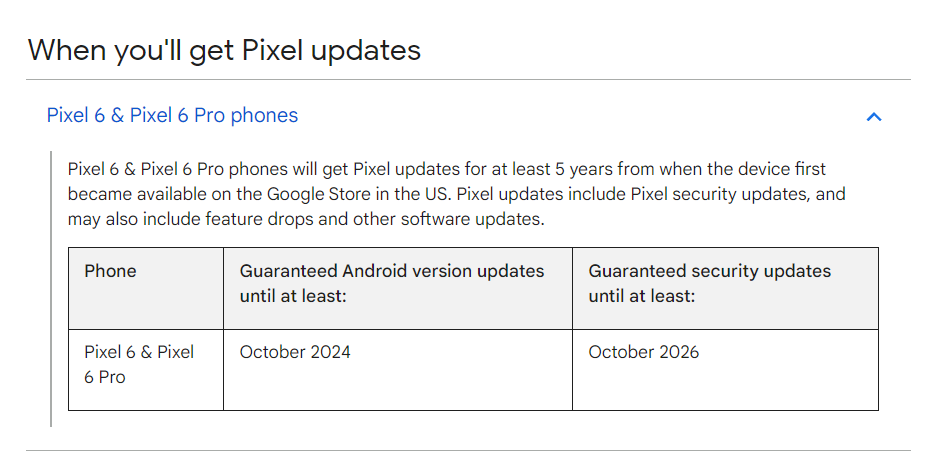The height and width of the screenshot is (469, 940).
Task: Select the Phone column header cell
Action: (x=146, y=288)
